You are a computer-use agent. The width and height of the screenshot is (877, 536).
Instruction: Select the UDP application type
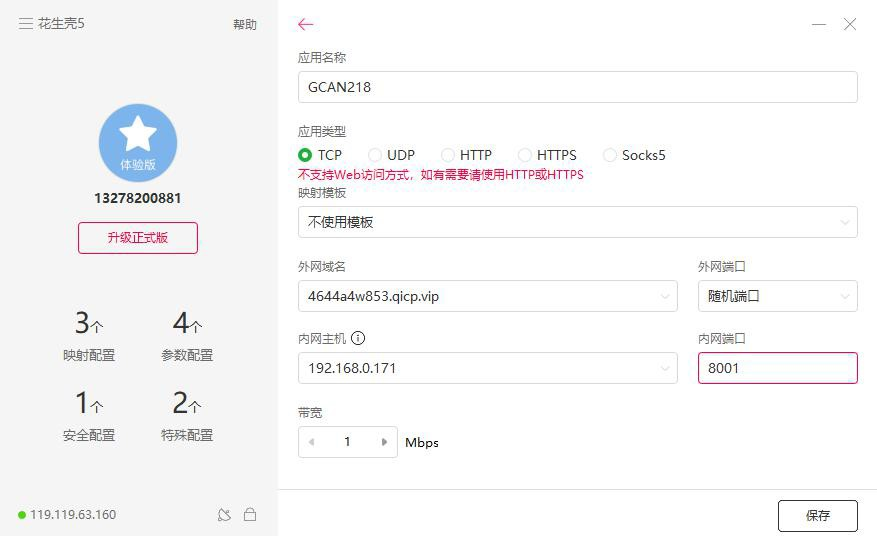[x=375, y=155]
